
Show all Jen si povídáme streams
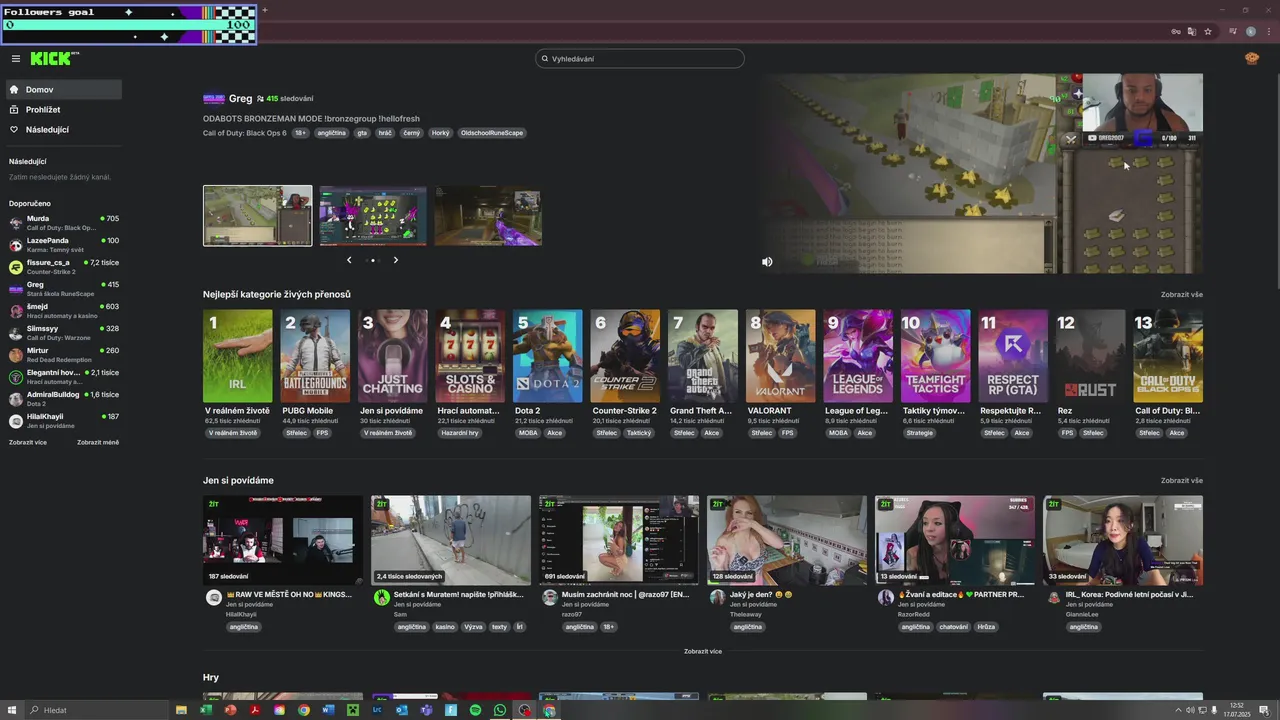pos(1182,481)
